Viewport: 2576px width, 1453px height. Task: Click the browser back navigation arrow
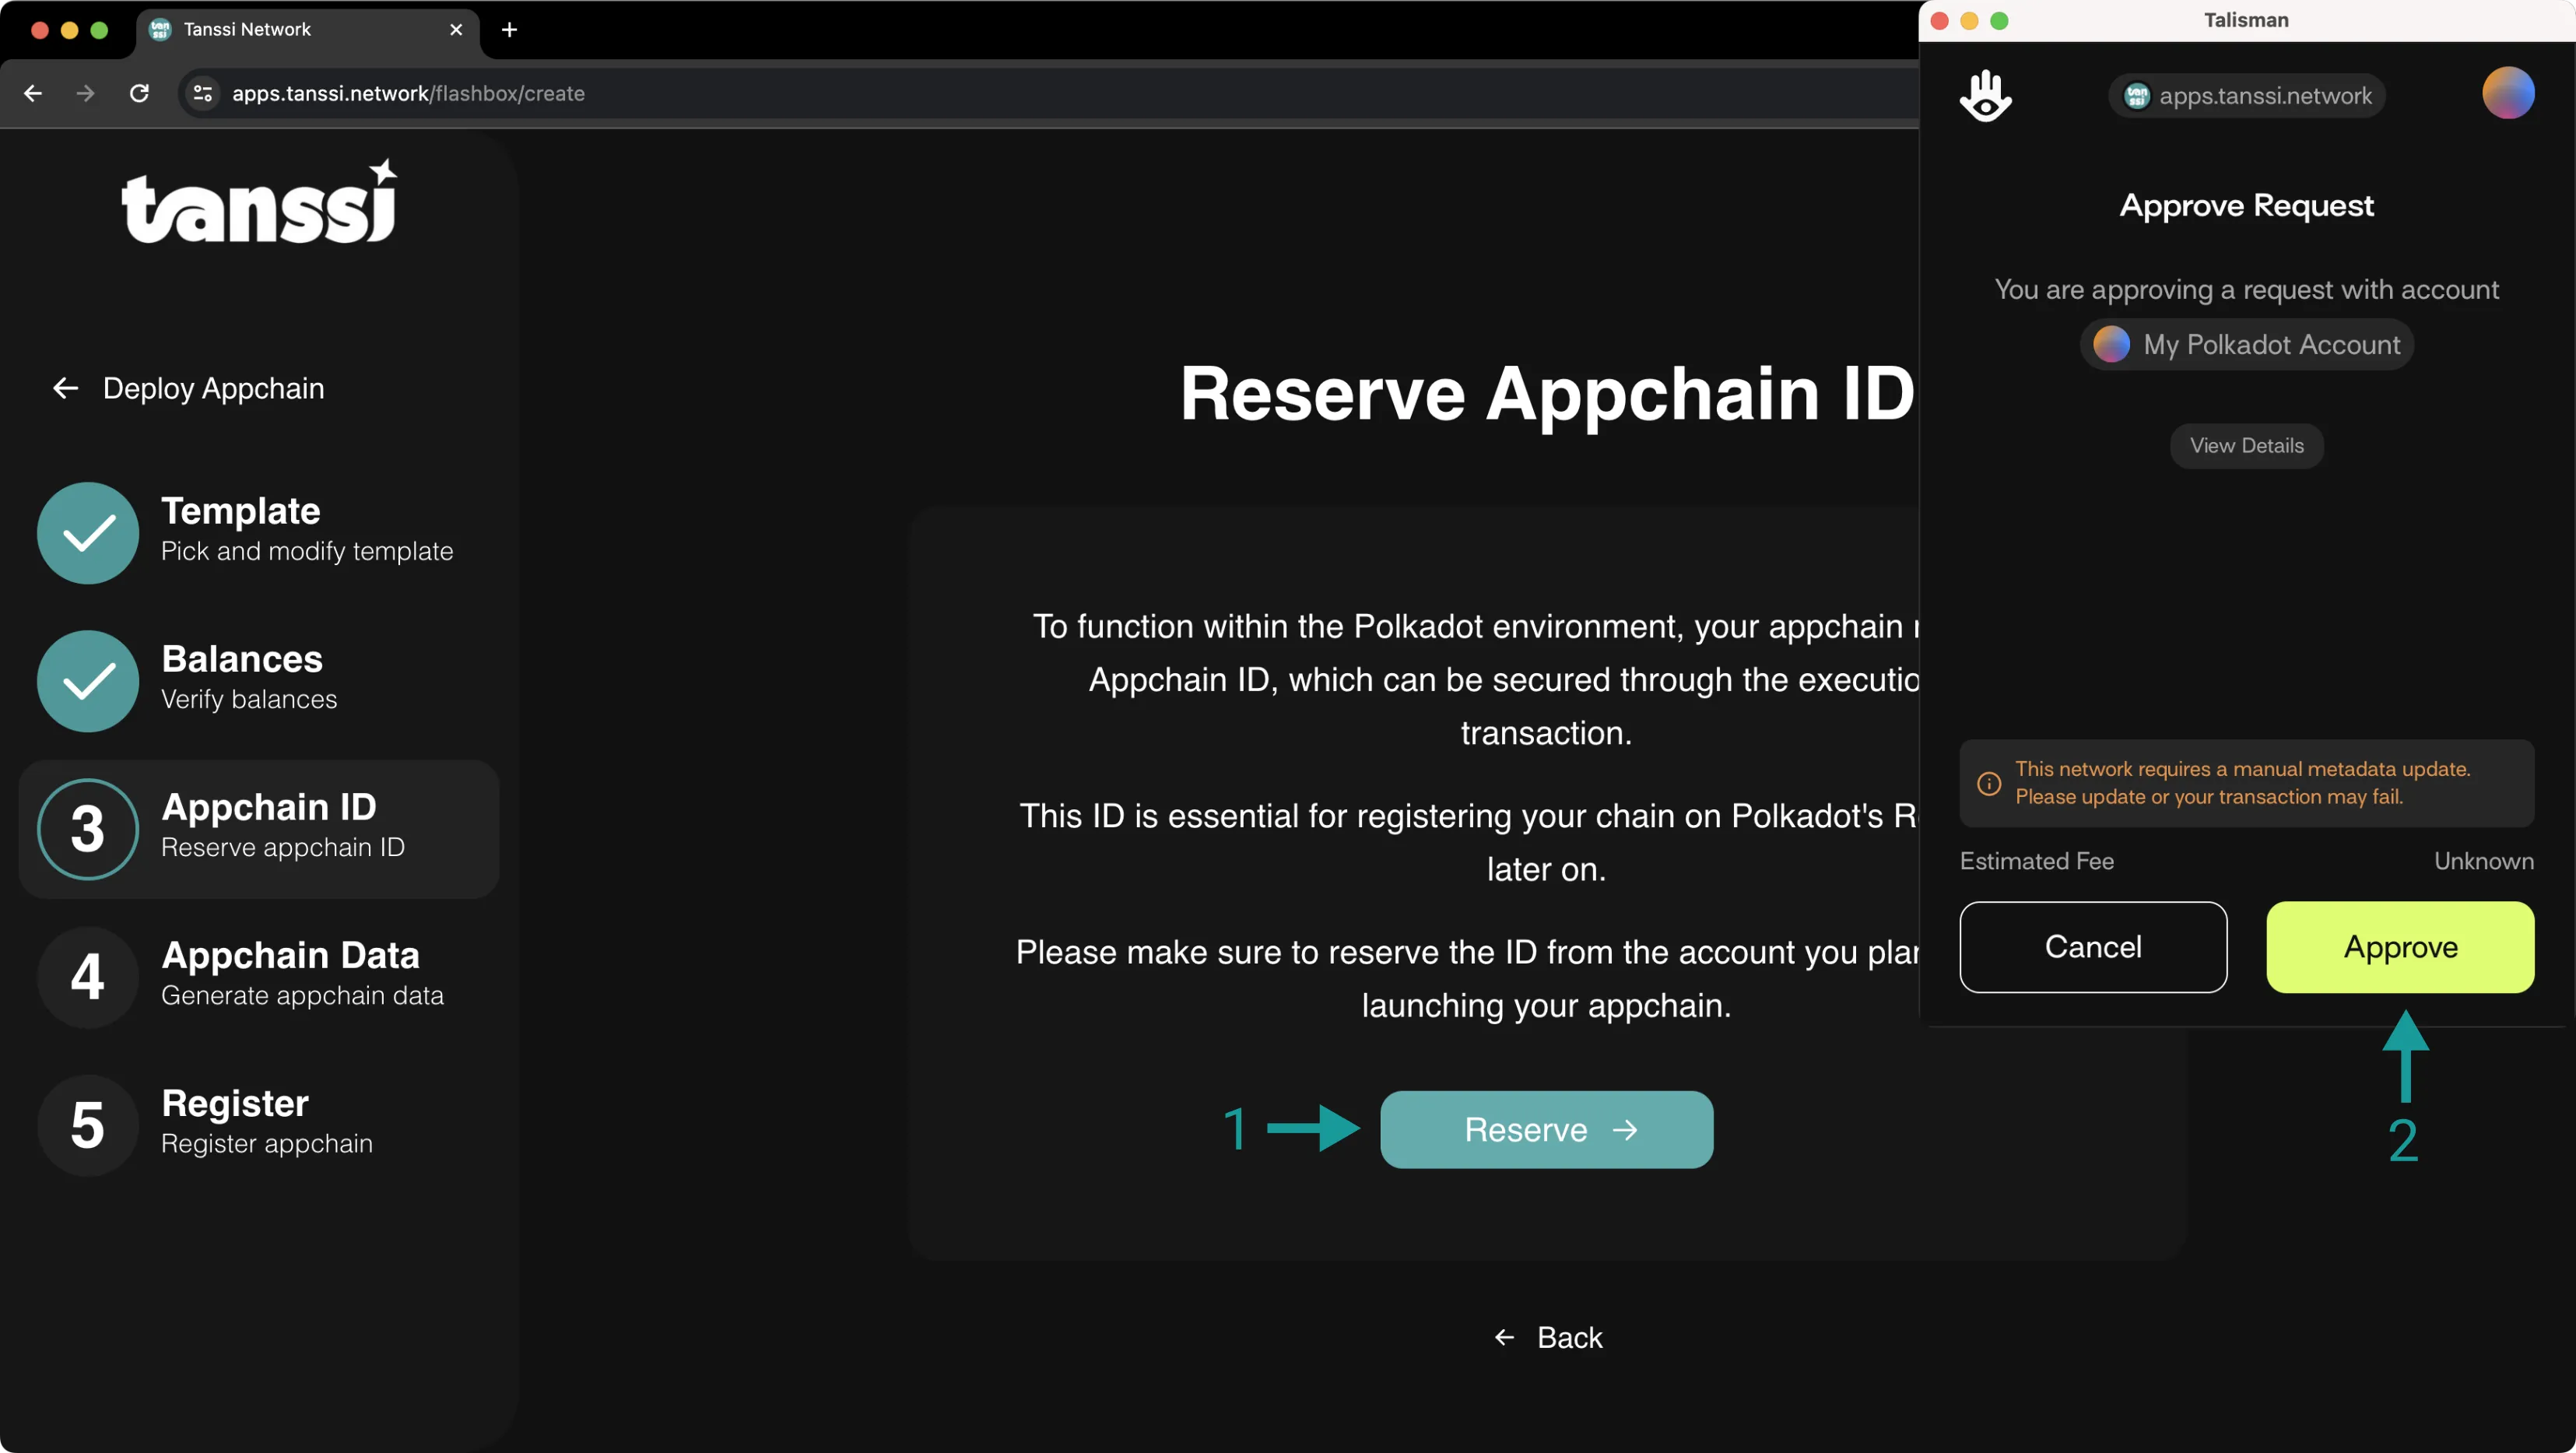point(32,92)
